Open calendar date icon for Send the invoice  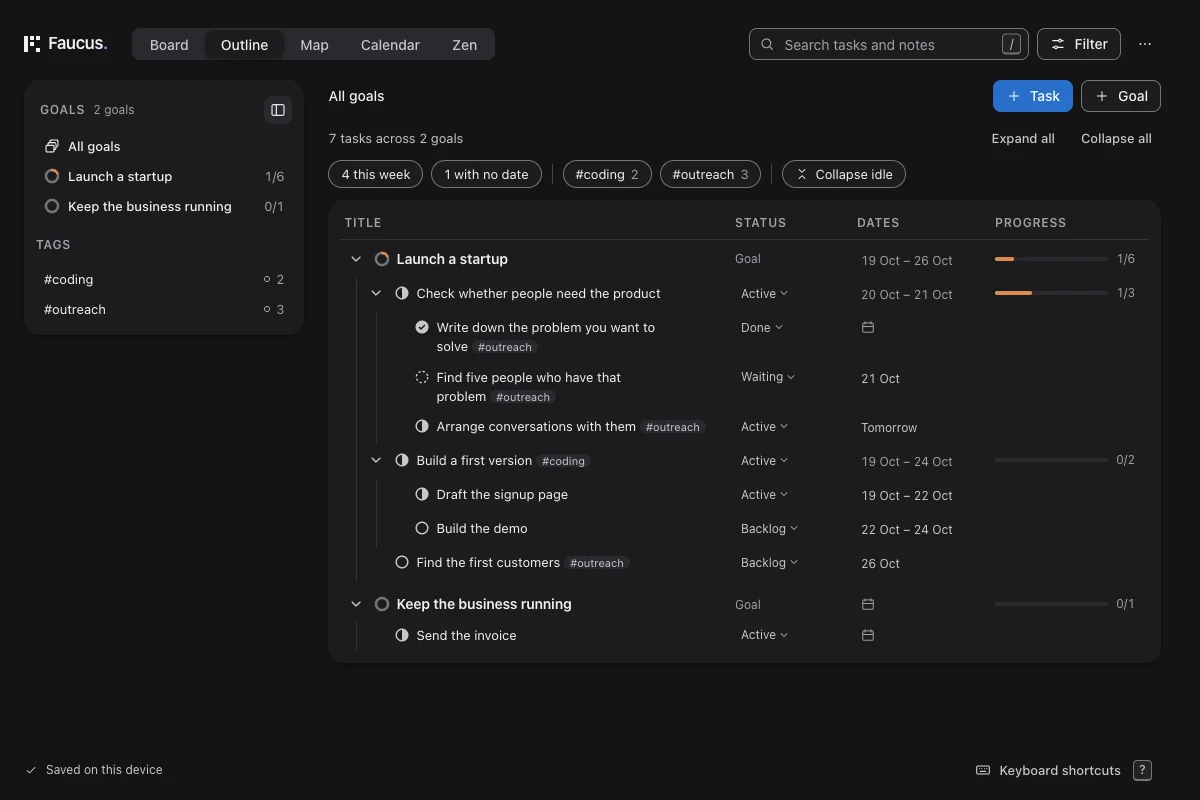(868, 635)
